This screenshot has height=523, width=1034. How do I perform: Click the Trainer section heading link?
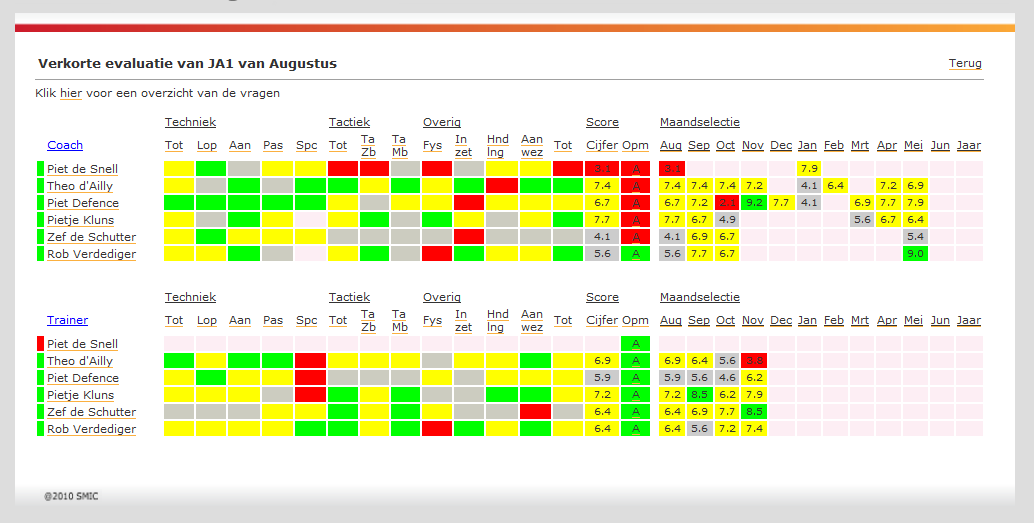[67, 321]
